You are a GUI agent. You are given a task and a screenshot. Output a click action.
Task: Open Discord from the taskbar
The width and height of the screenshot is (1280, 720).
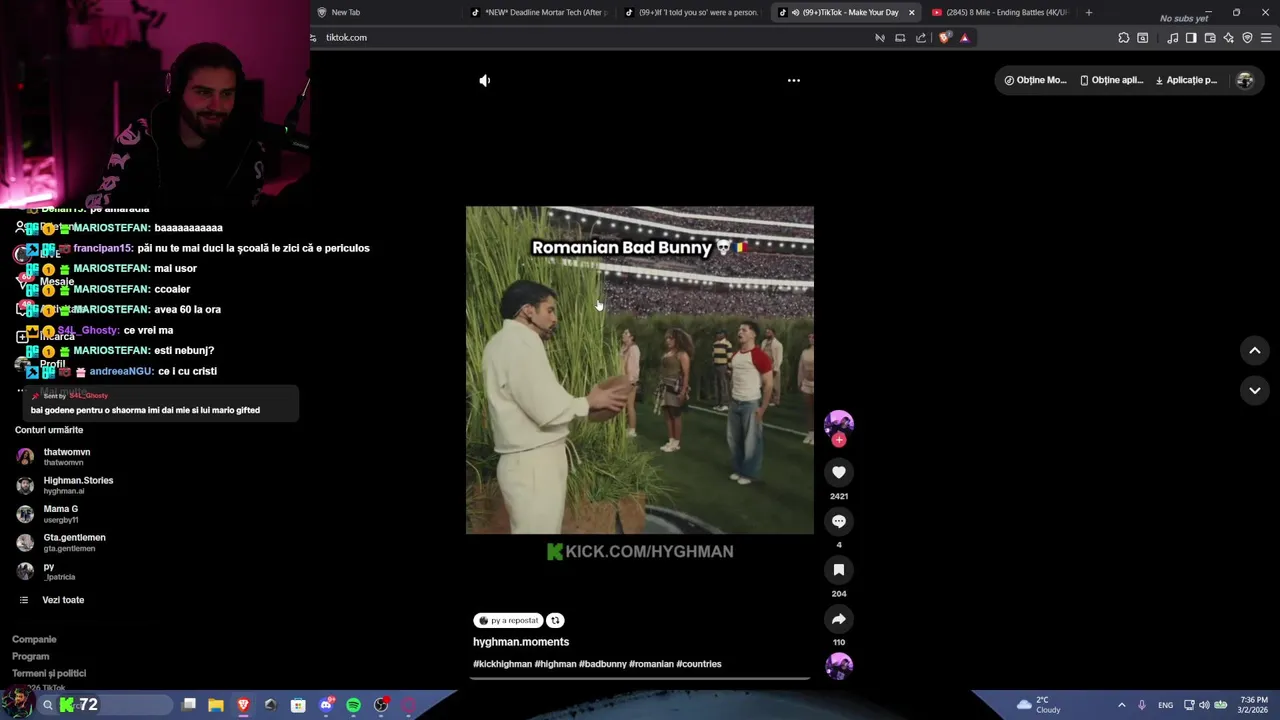[326, 705]
